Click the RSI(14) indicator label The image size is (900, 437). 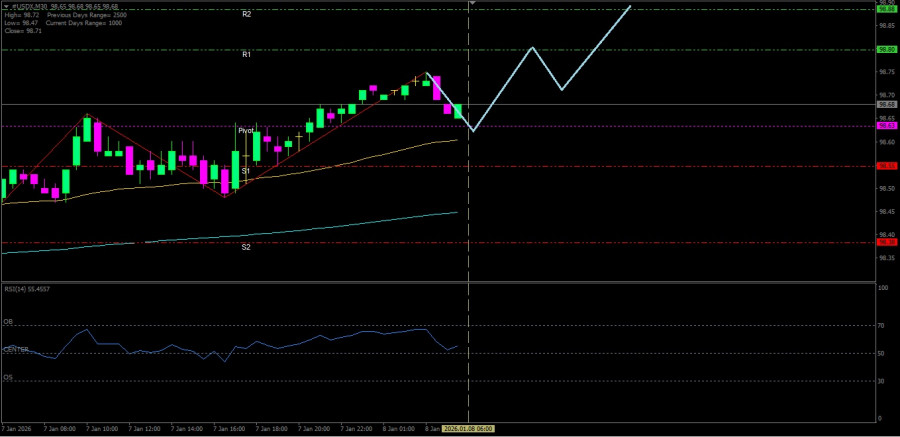[x=26, y=289]
